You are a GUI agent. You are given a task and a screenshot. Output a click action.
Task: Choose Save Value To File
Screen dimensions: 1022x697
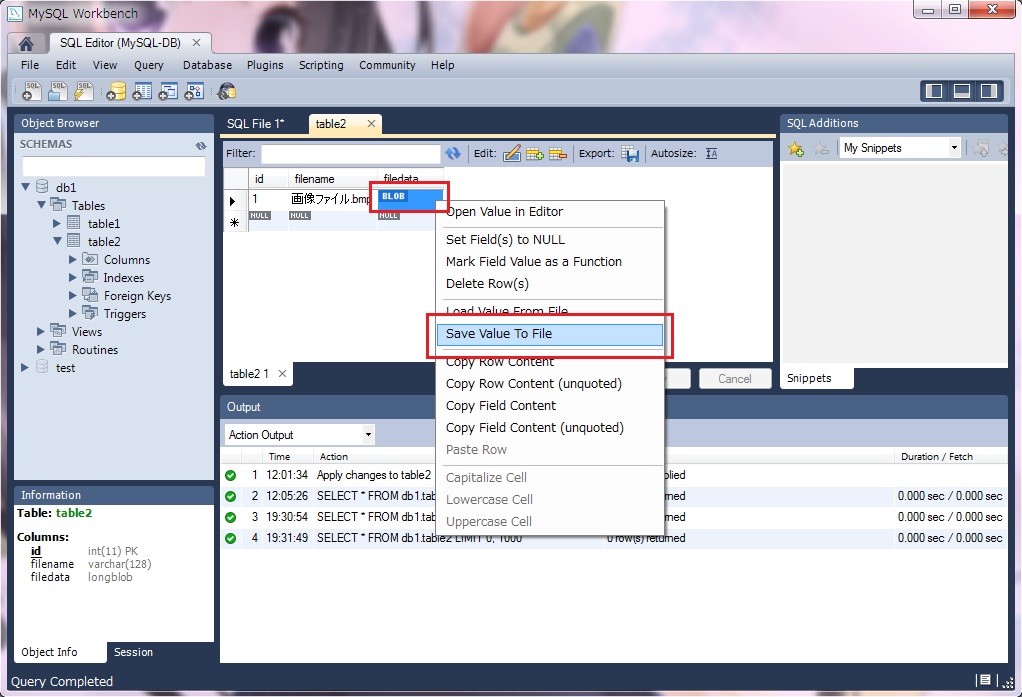coord(549,334)
